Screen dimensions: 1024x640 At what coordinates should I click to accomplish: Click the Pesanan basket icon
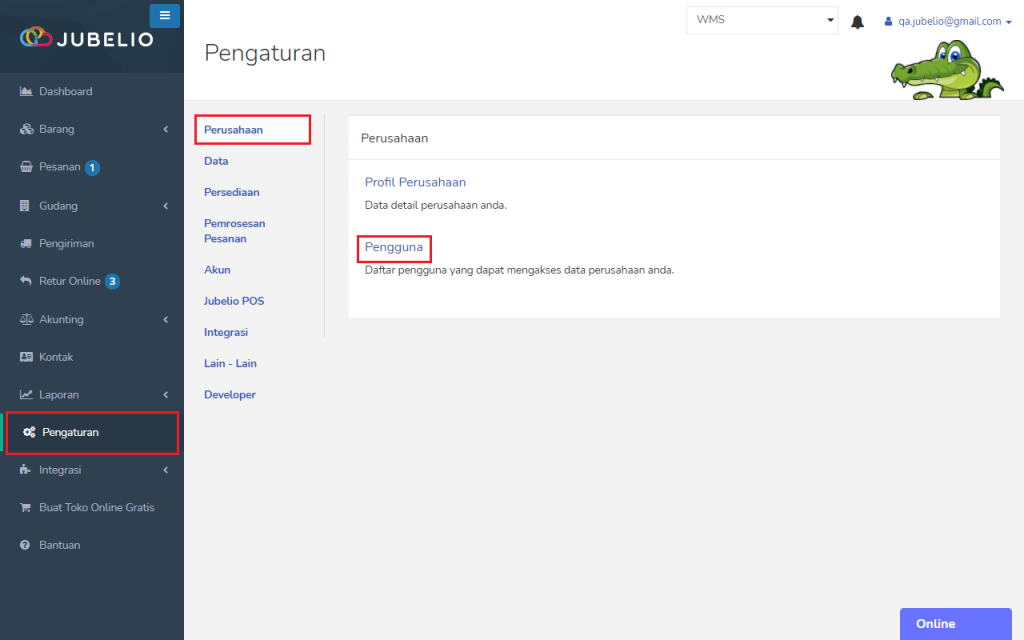pos(26,167)
